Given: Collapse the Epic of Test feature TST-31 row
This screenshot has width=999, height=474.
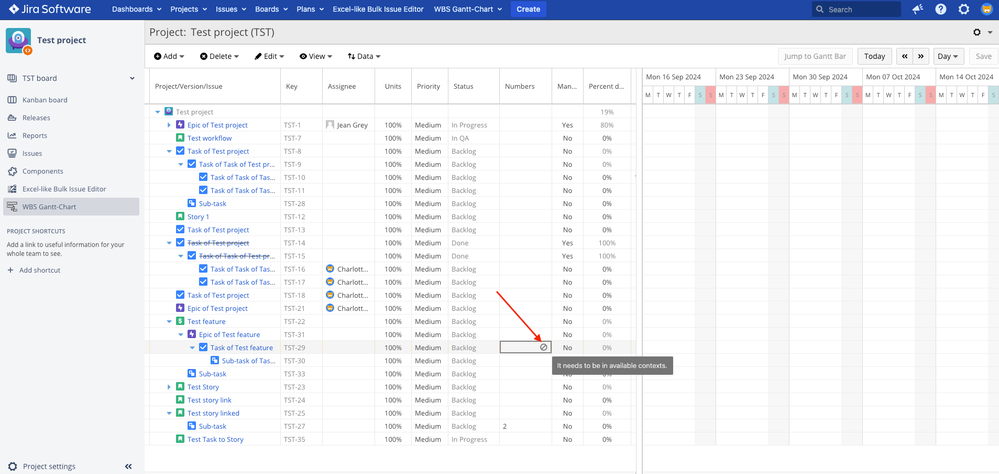Looking at the screenshot, I should (180, 334).
